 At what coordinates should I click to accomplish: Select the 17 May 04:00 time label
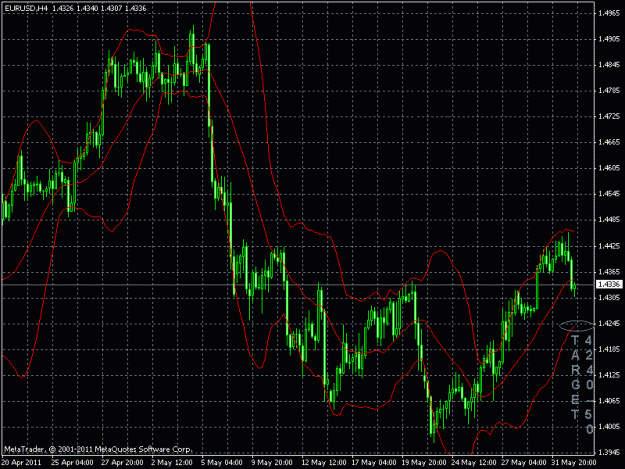click(x=373, y=463)
